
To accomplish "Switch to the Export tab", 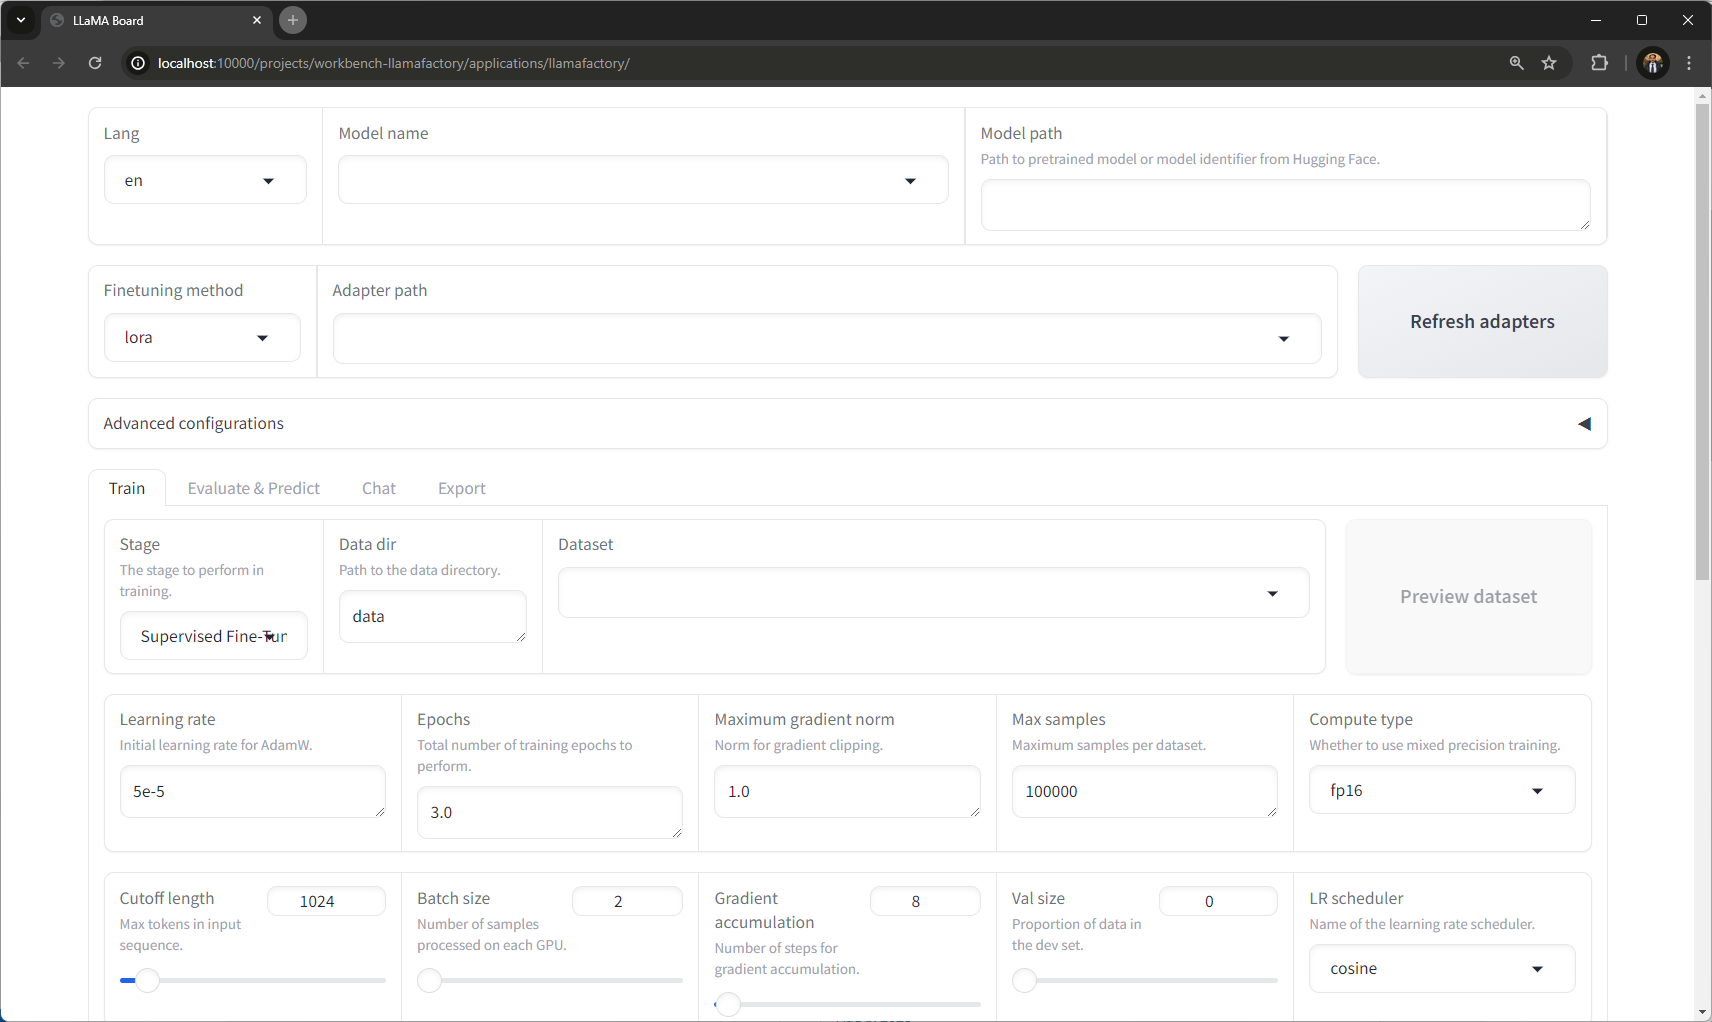I will pos(462,488).
